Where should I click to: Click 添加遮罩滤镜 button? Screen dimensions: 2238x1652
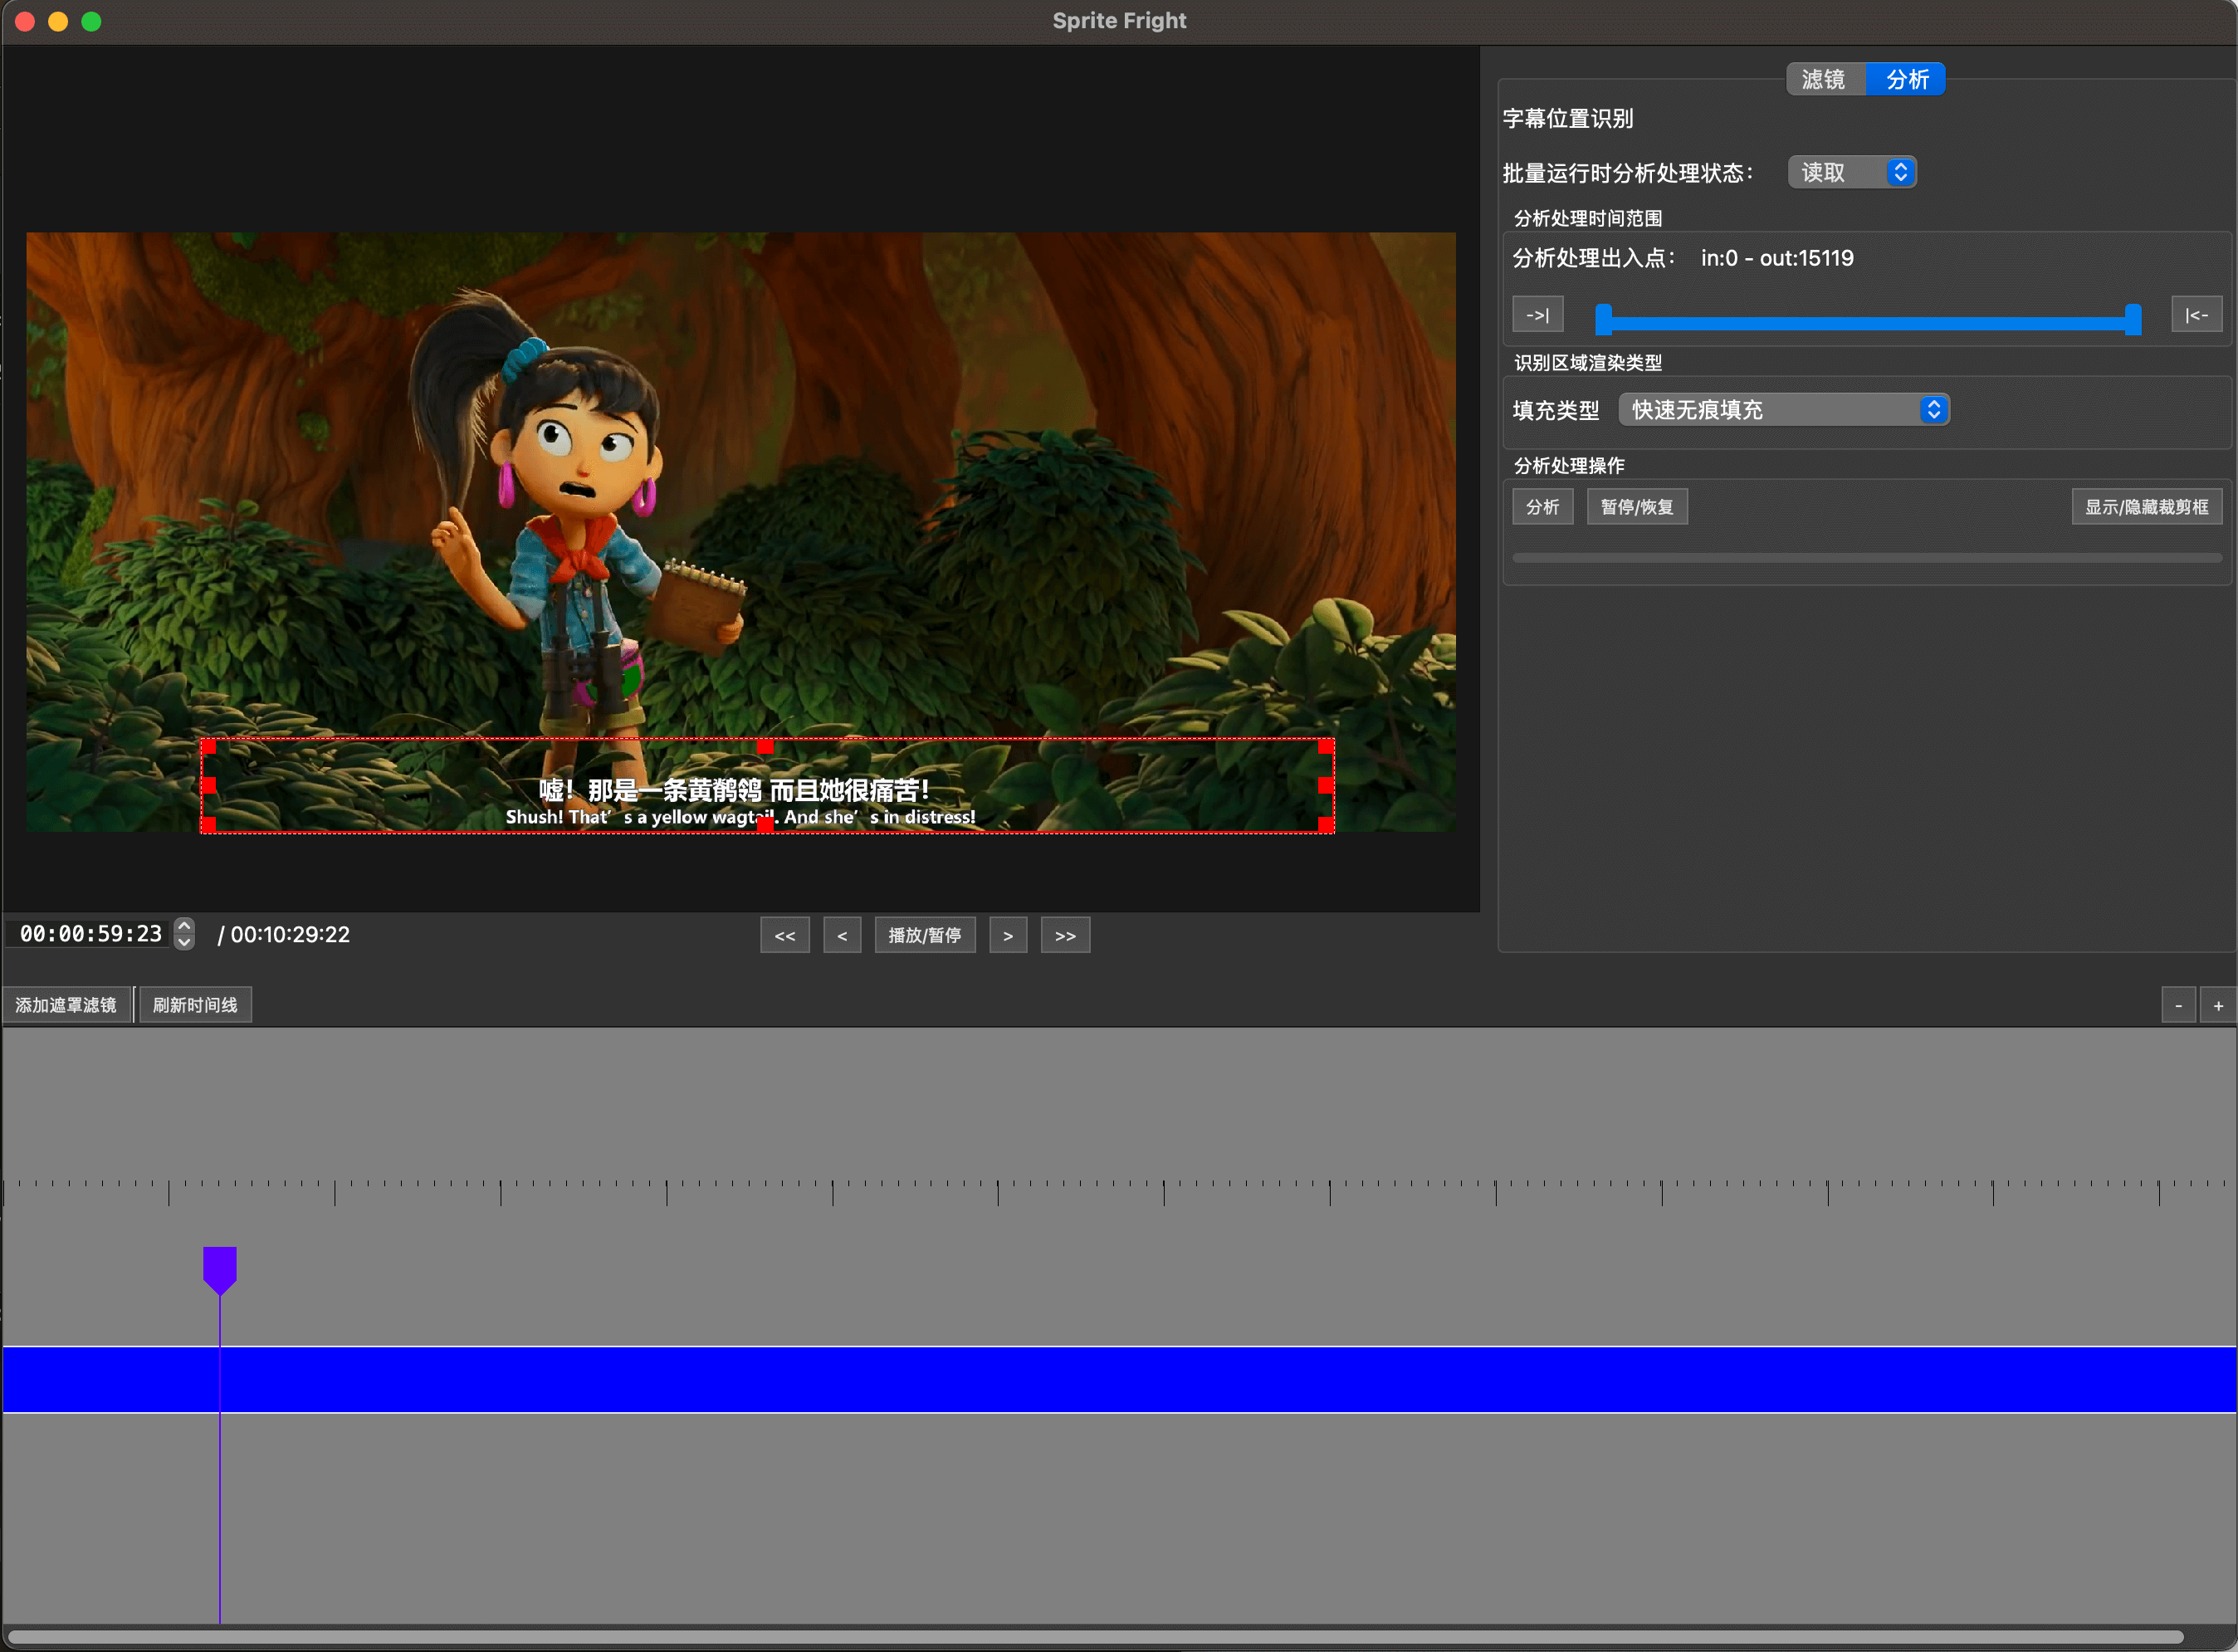pyautogui.click(x=66, y=1005)
